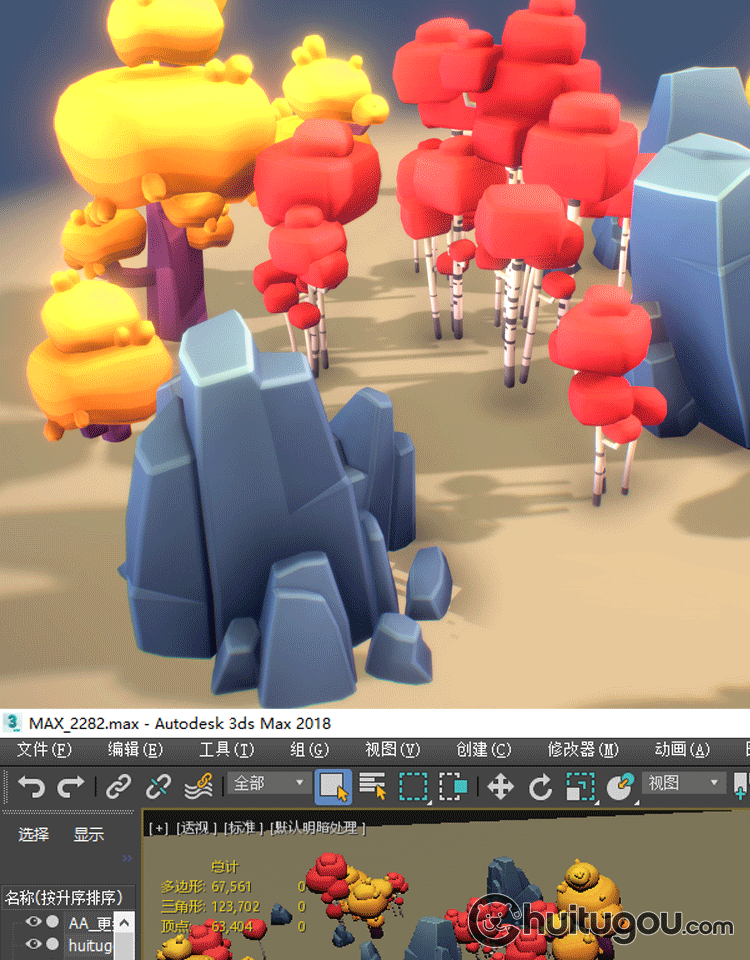Toggle Window/Crossing selection mode

tap(453, 786)
